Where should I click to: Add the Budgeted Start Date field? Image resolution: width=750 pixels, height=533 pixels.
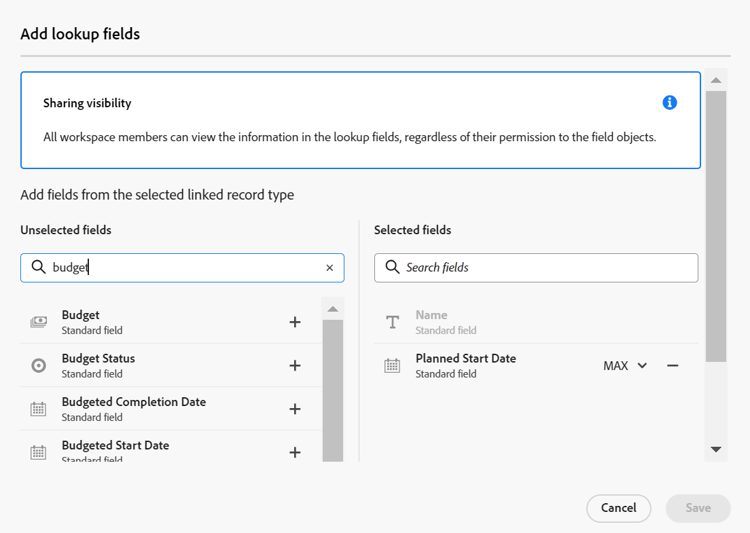(295, 452)
